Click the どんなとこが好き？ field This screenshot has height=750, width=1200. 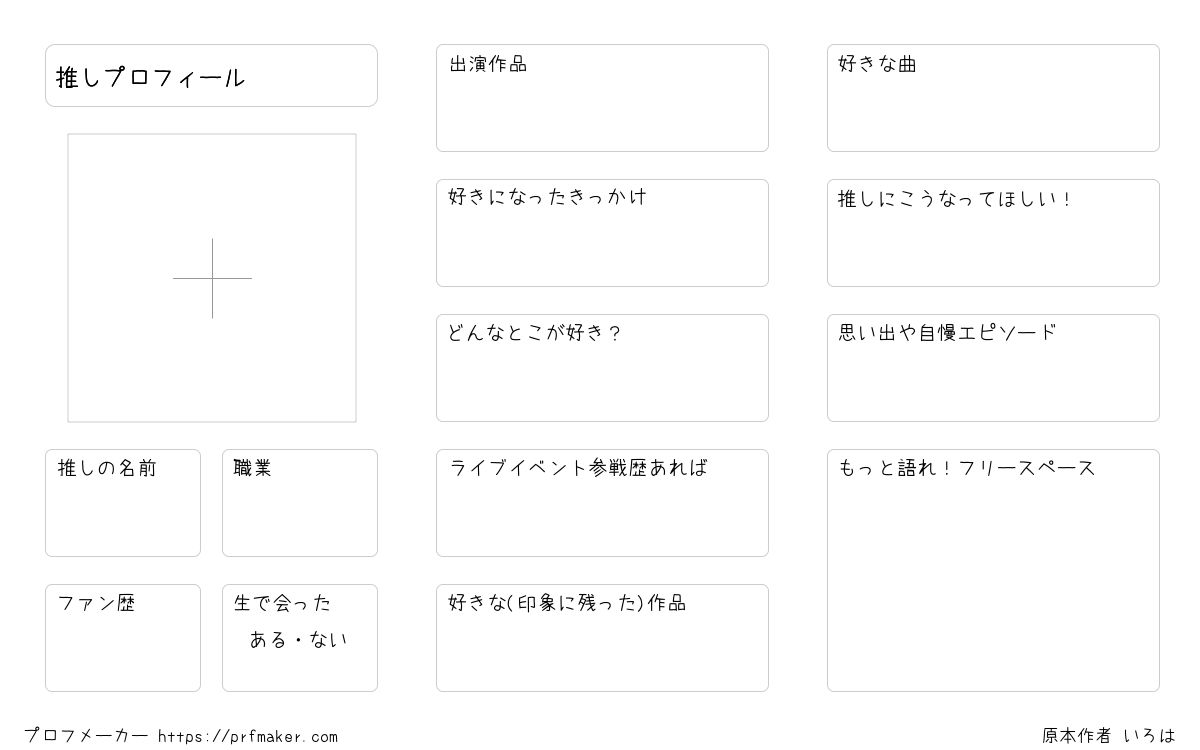point(602,368)
